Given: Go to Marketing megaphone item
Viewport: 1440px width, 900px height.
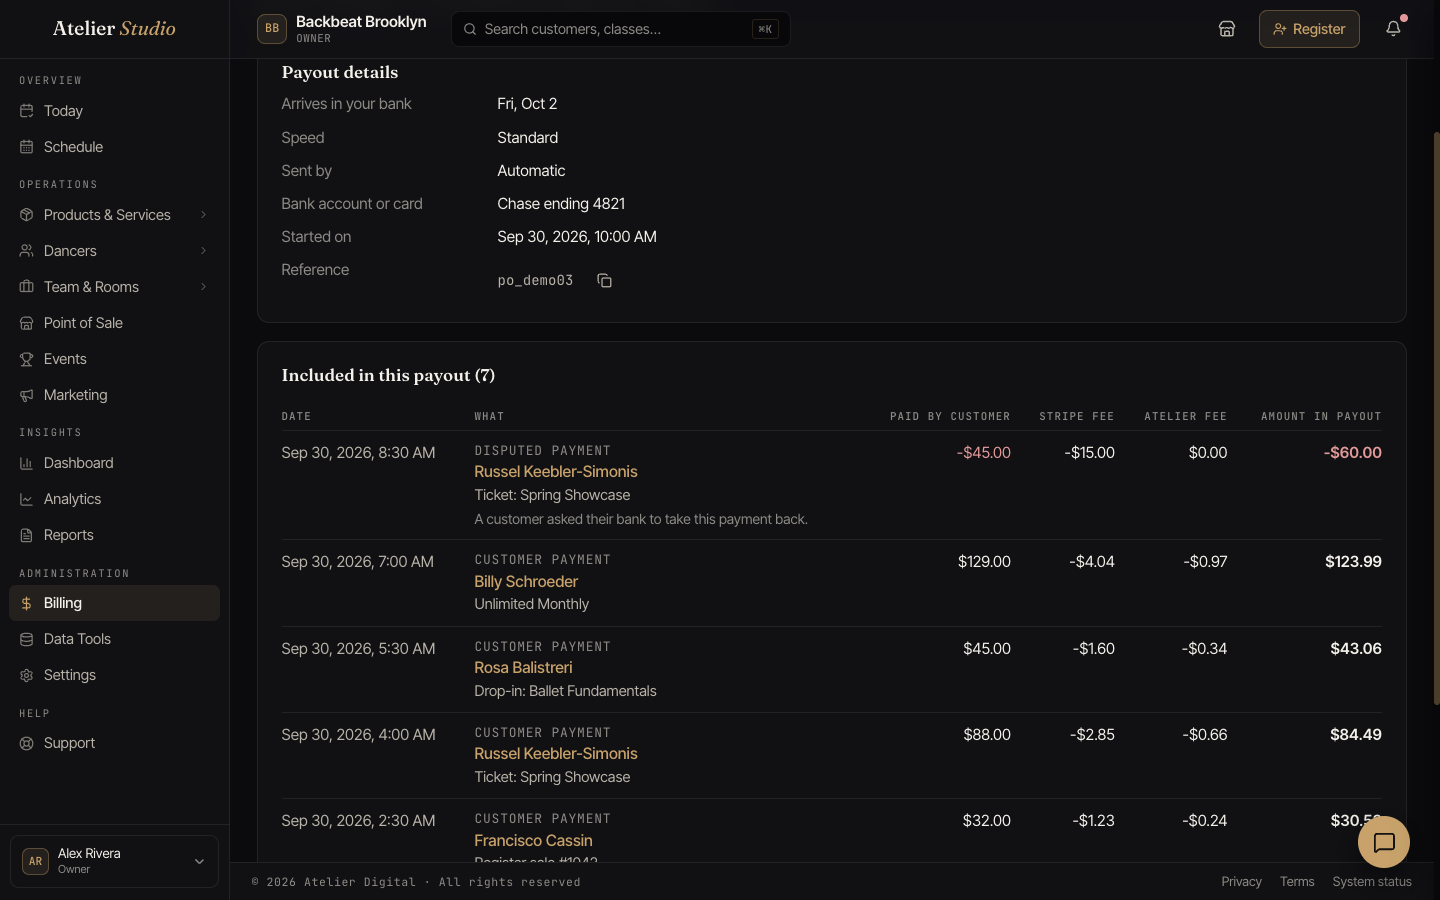Looking at the screenshot, I should click(114, 395).
